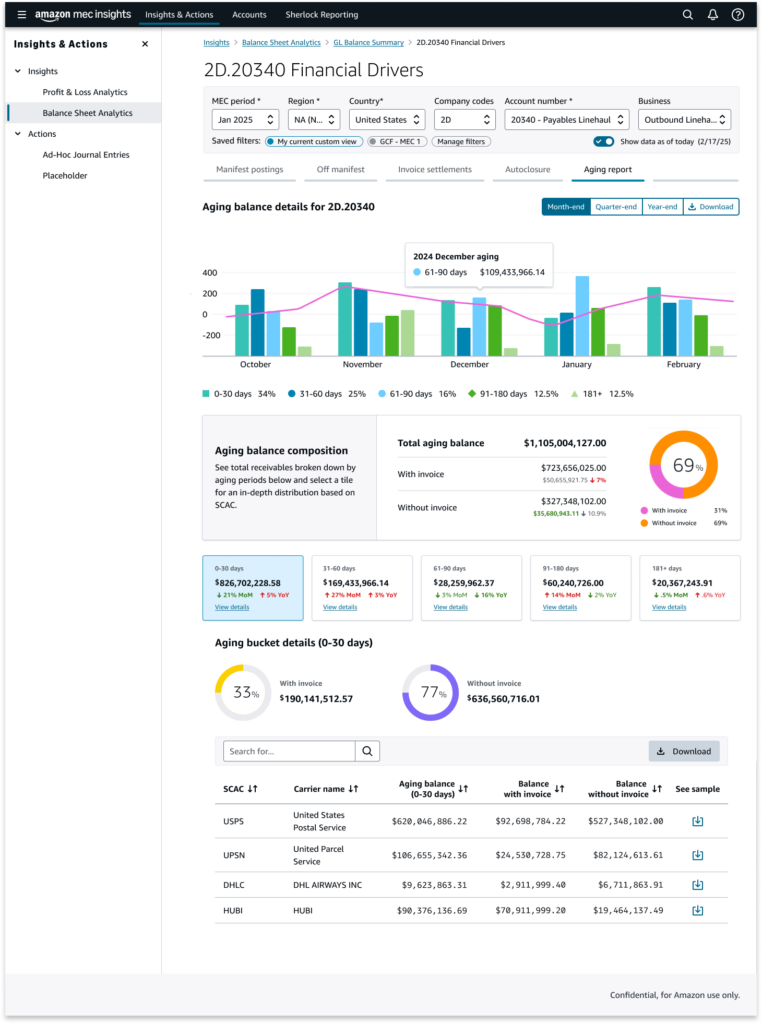Select the 91-180 days tile
The image size is (762, 1024).
[x=580, y=588]
